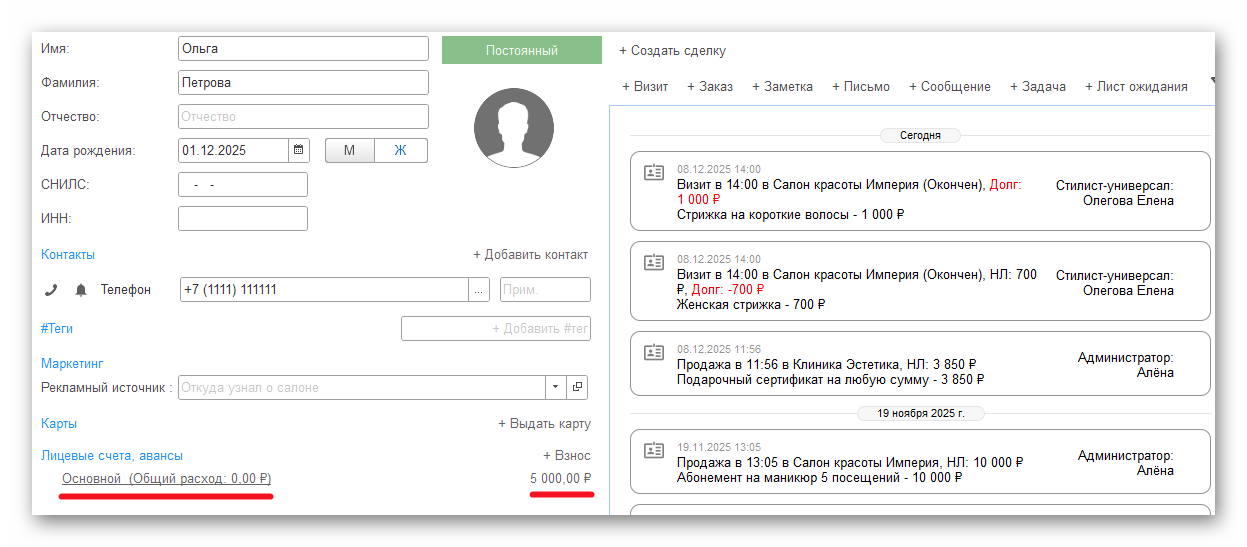
Task: Expand the Рекламный источник dropdown arrow
Action: pyautogui.click(x=556, y=387)
